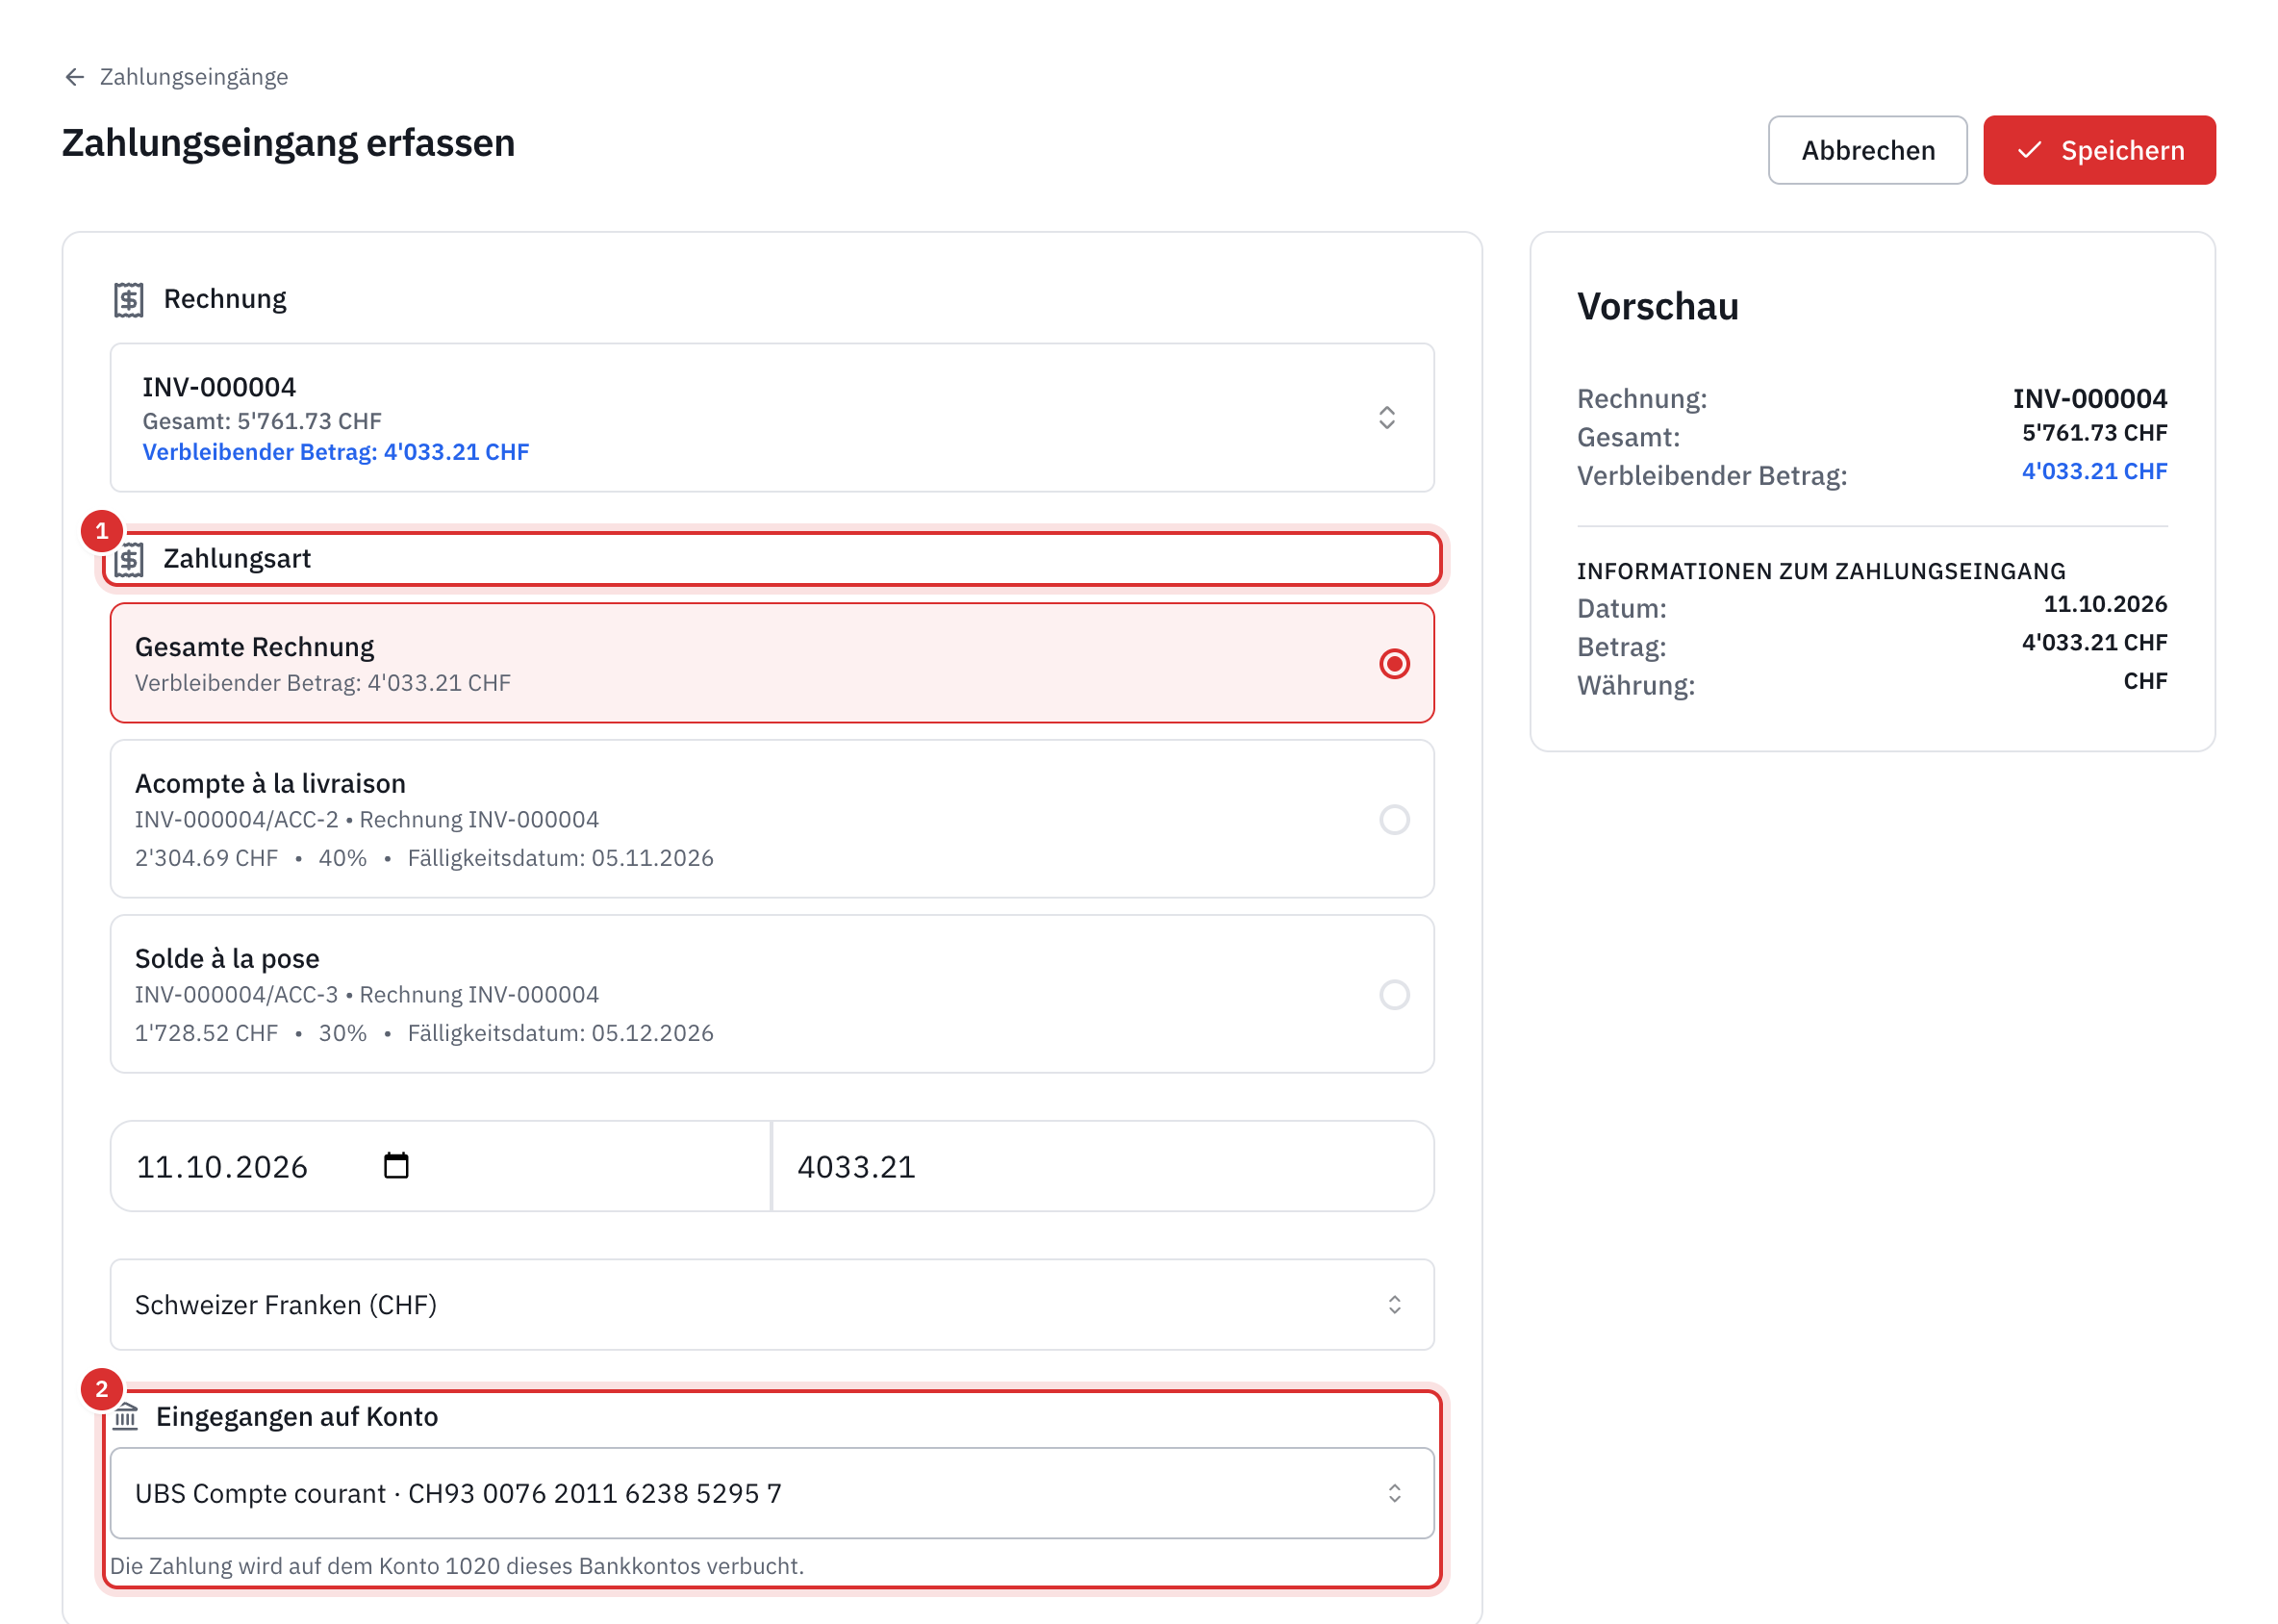Image resolution: width=2278 pixels, height=1624 pixels.
Task: Click the bank icon beside Eingegangen auf Konto
Action: 125,1416
